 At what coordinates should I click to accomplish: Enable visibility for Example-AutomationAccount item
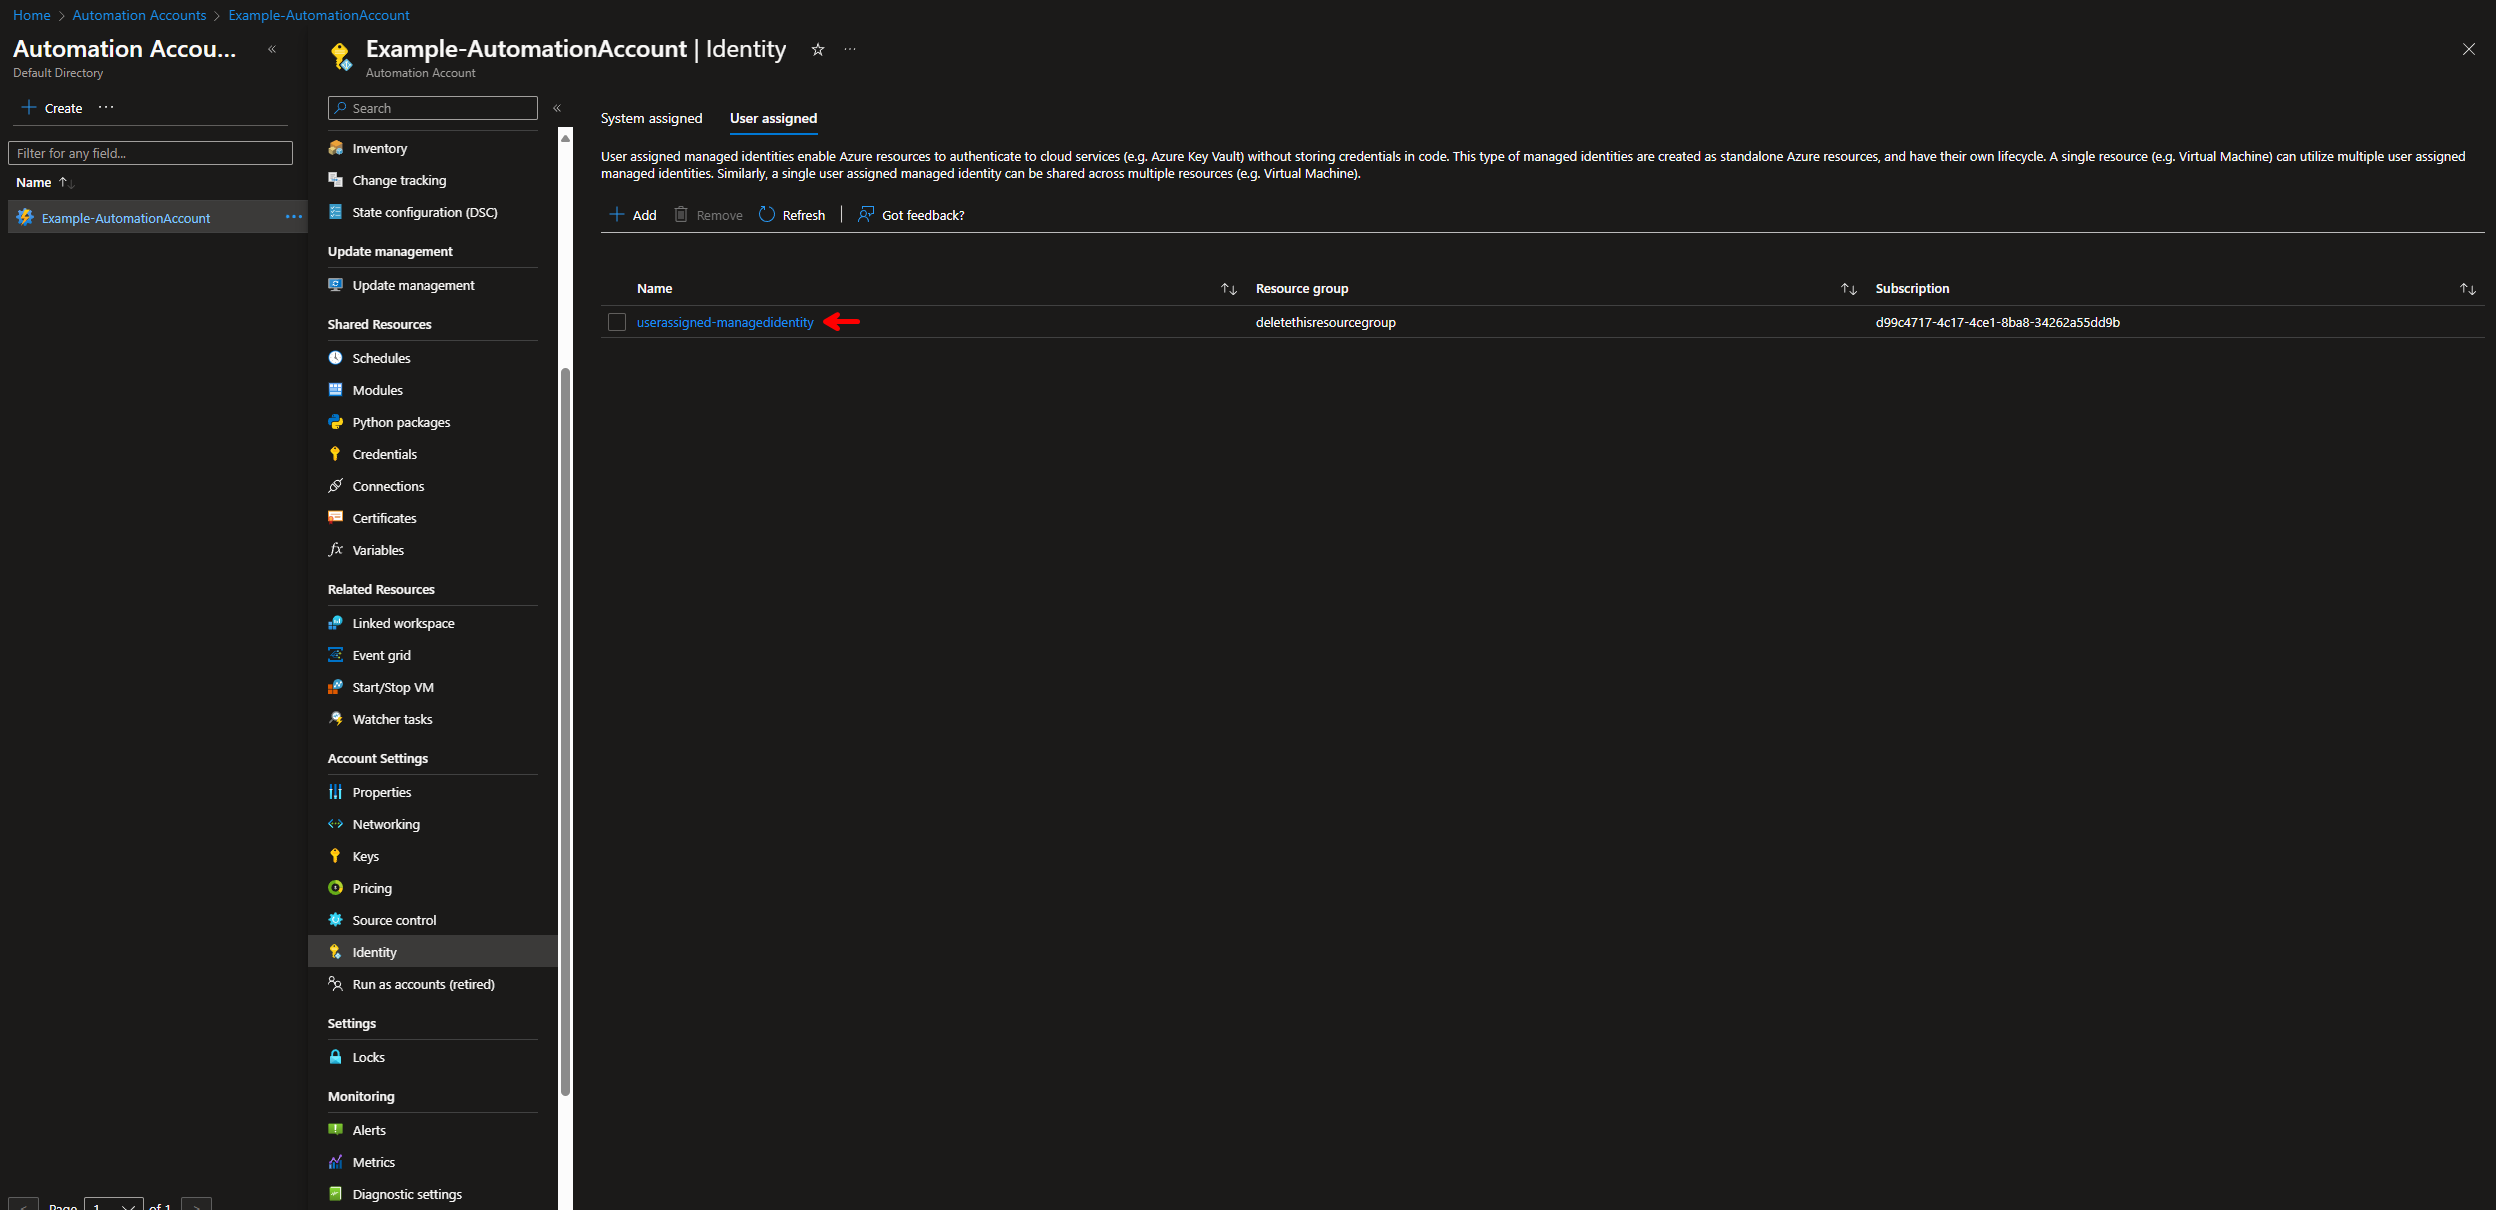coord(293,217)
